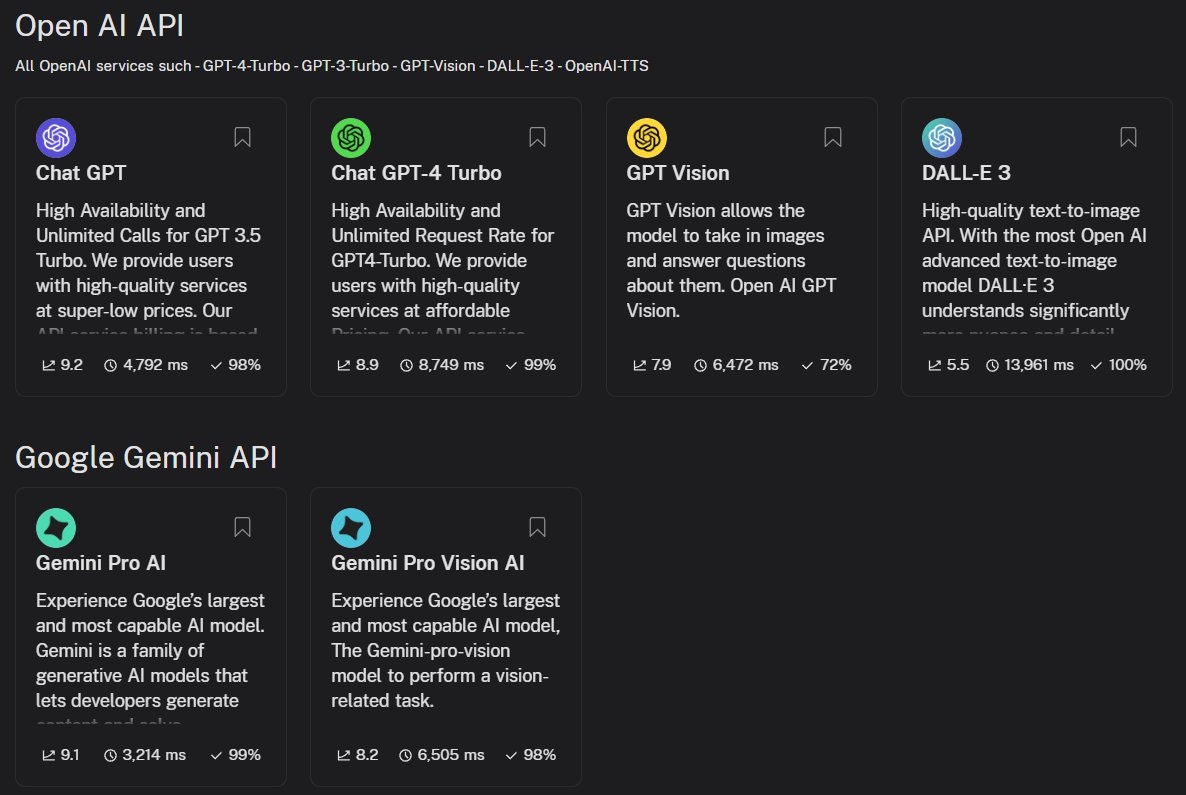Image resolution: width=1186 pixels, height=795 pixels.
Task: Bookmark the Chat GPT-4 Turbo card
Action: click(x=537, y=137)
